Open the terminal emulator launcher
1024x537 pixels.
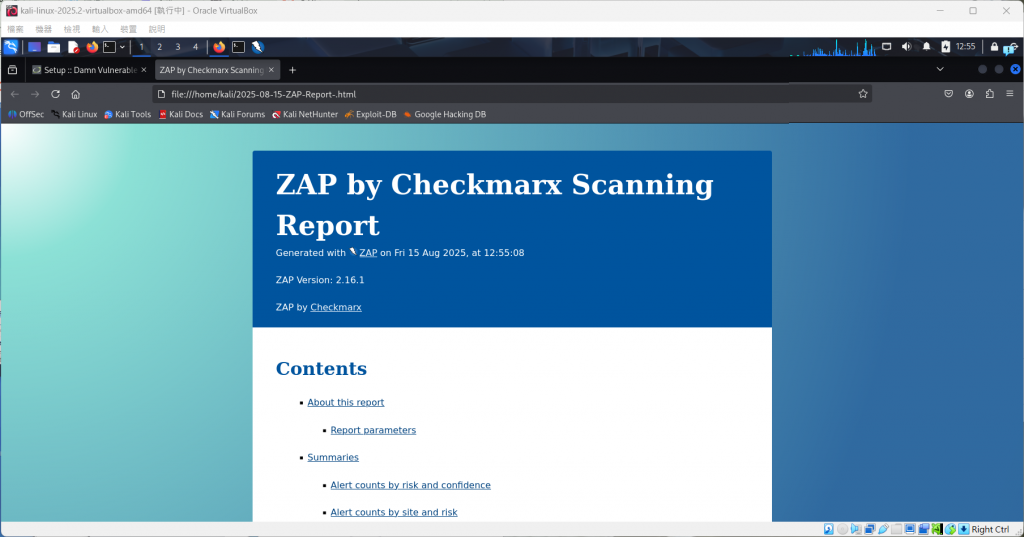(110, 47)
